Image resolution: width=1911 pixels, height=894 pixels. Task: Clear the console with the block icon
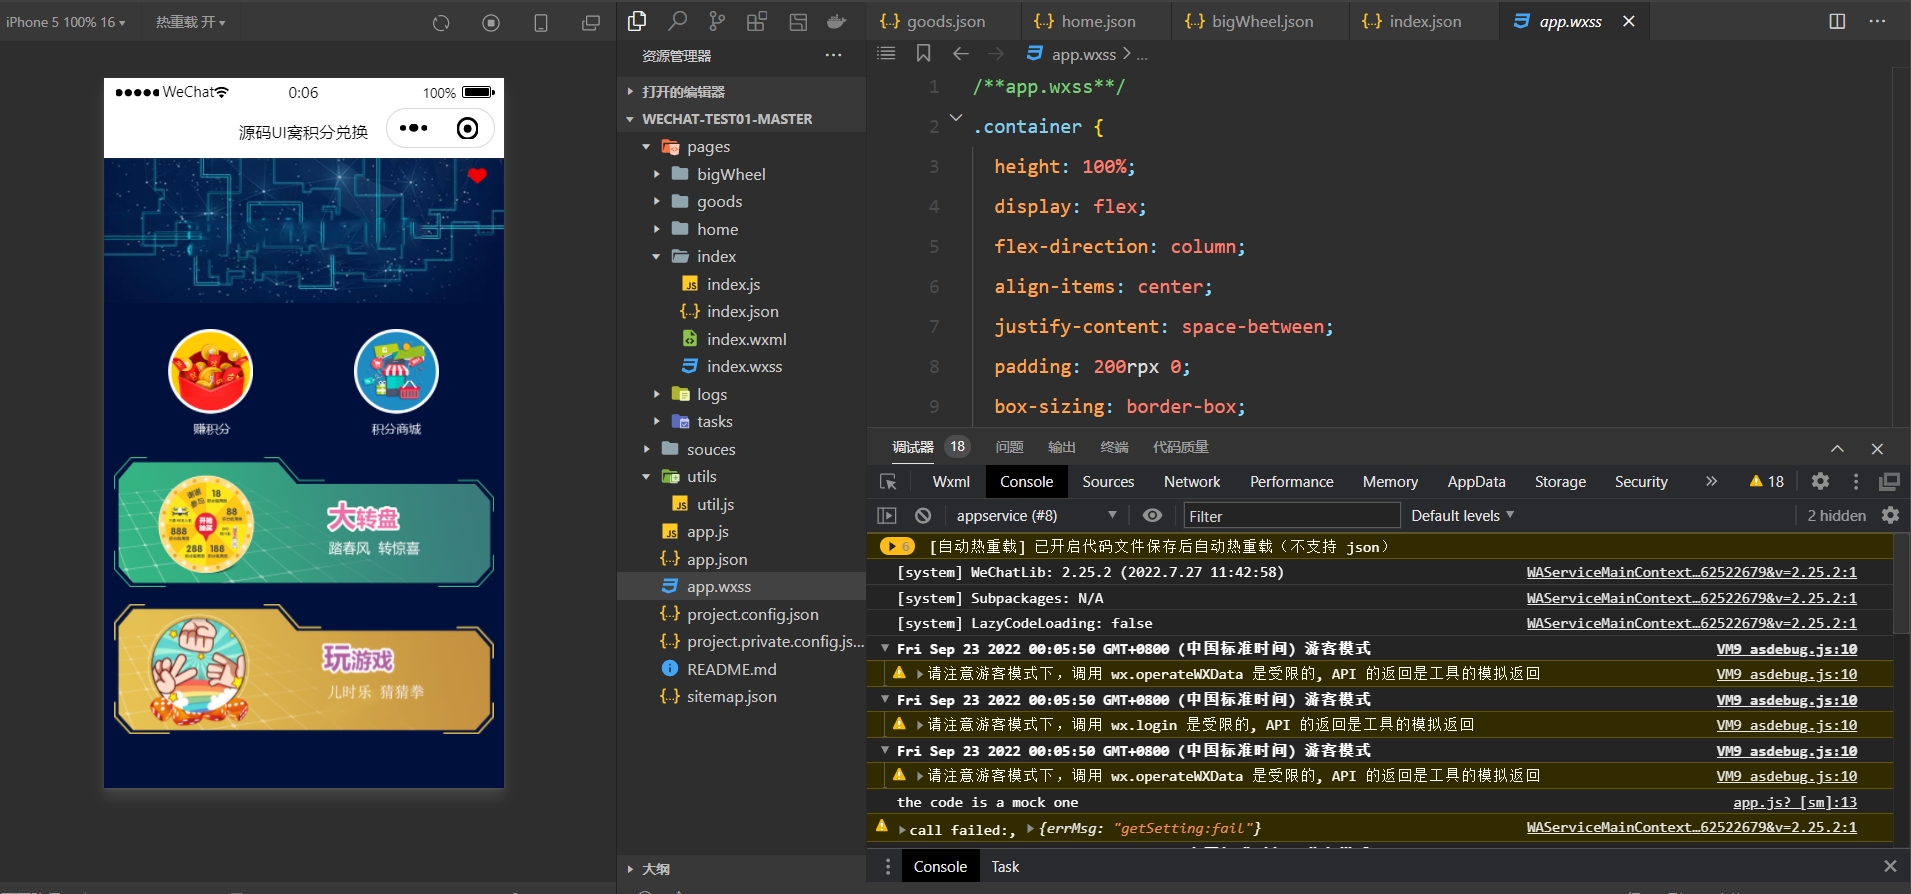coord(923,515)
